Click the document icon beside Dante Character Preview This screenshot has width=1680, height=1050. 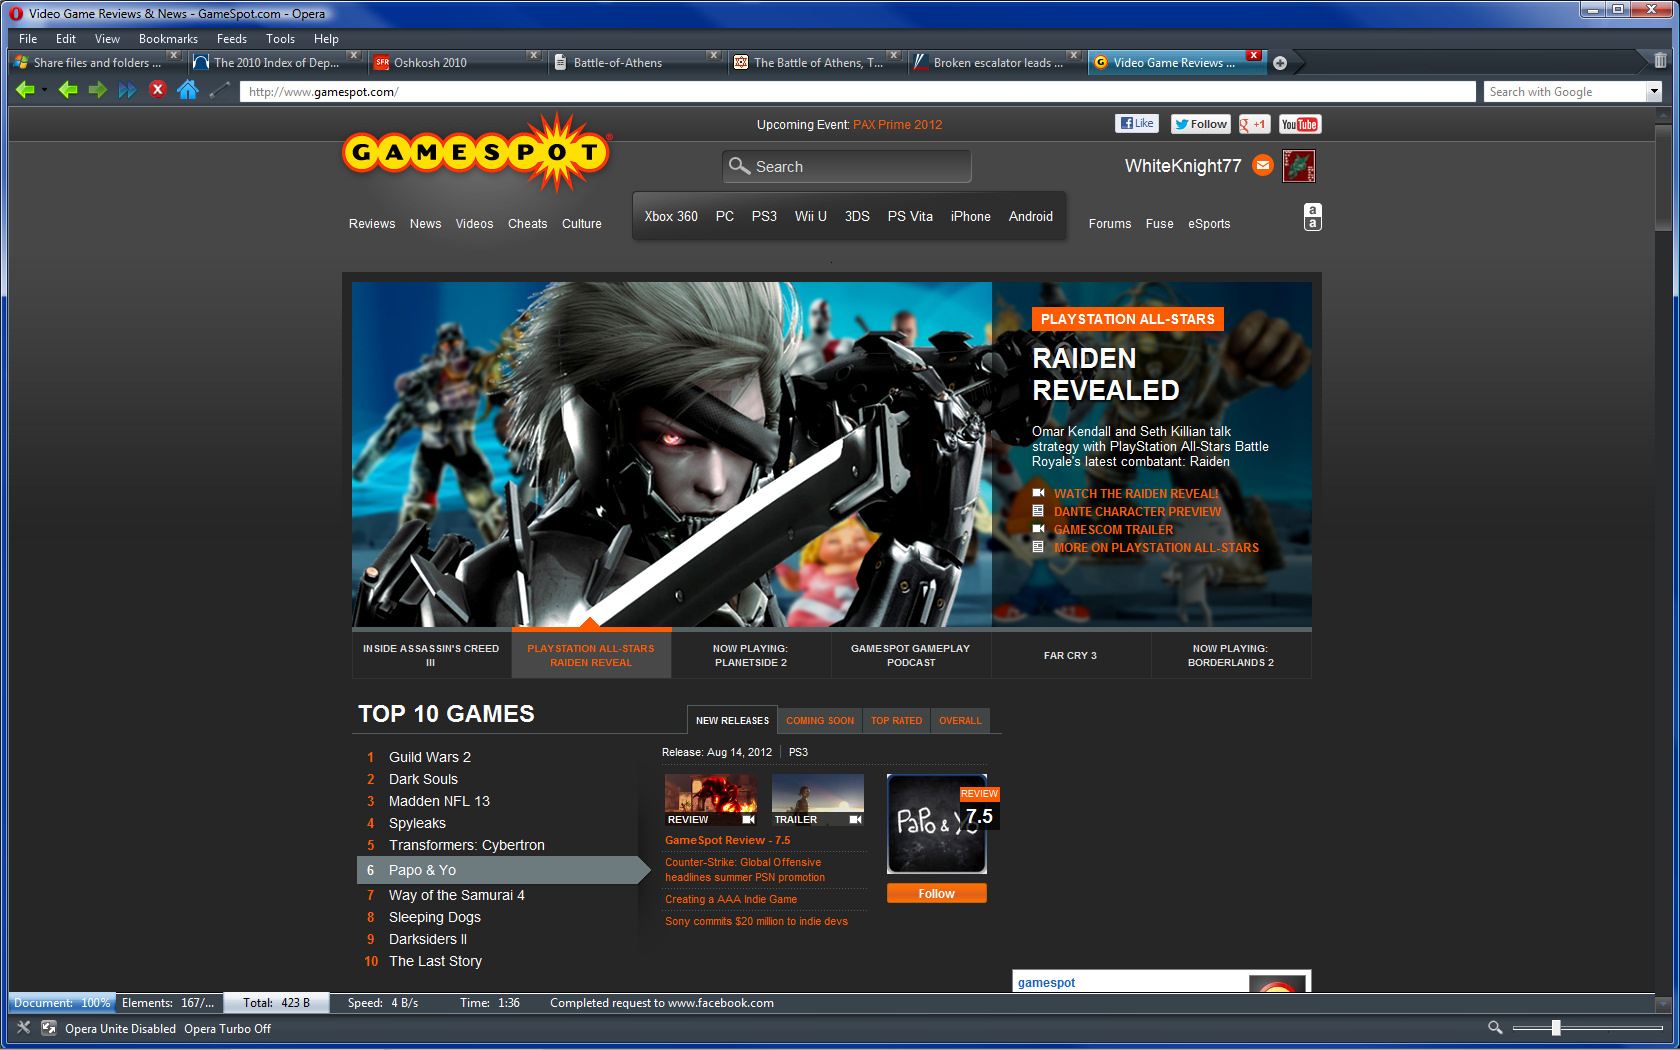click(1038, 511)
